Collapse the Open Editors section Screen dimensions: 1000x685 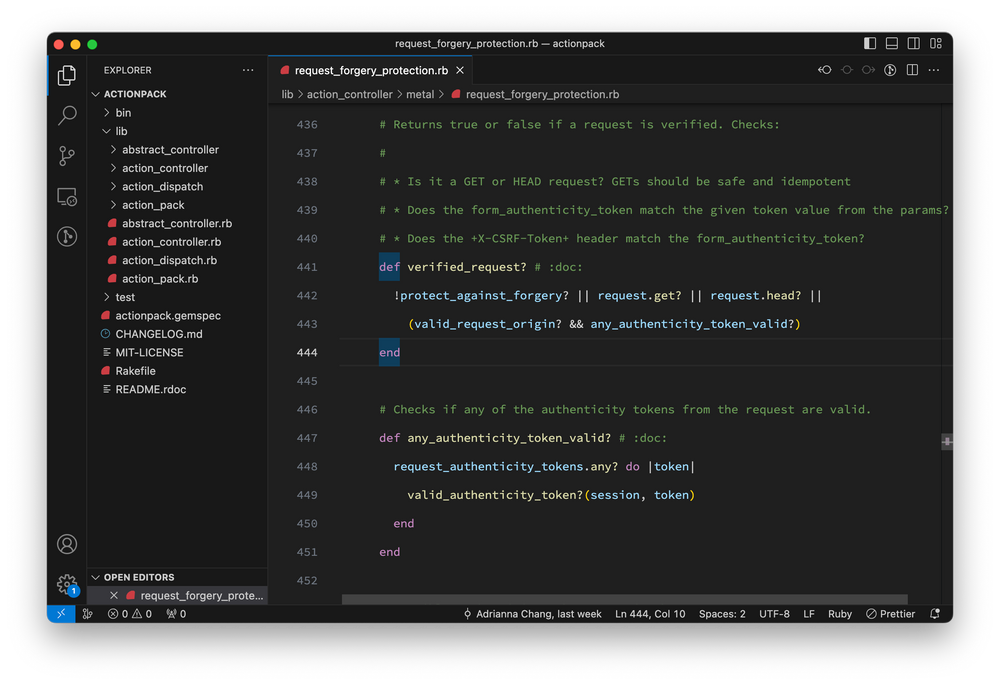coord(139,577)
